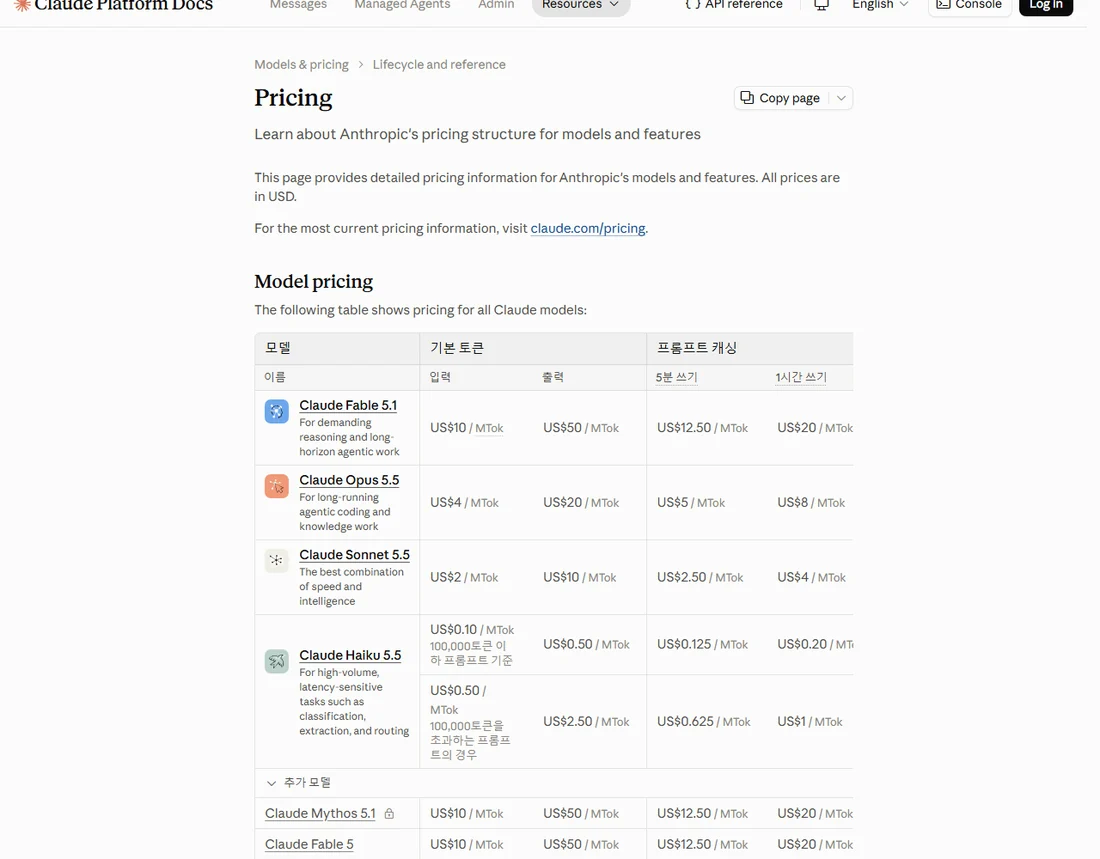Click the Claude Opus 5.5 orange model icon
Screen dimensions: 1100x859
(276, 486)
